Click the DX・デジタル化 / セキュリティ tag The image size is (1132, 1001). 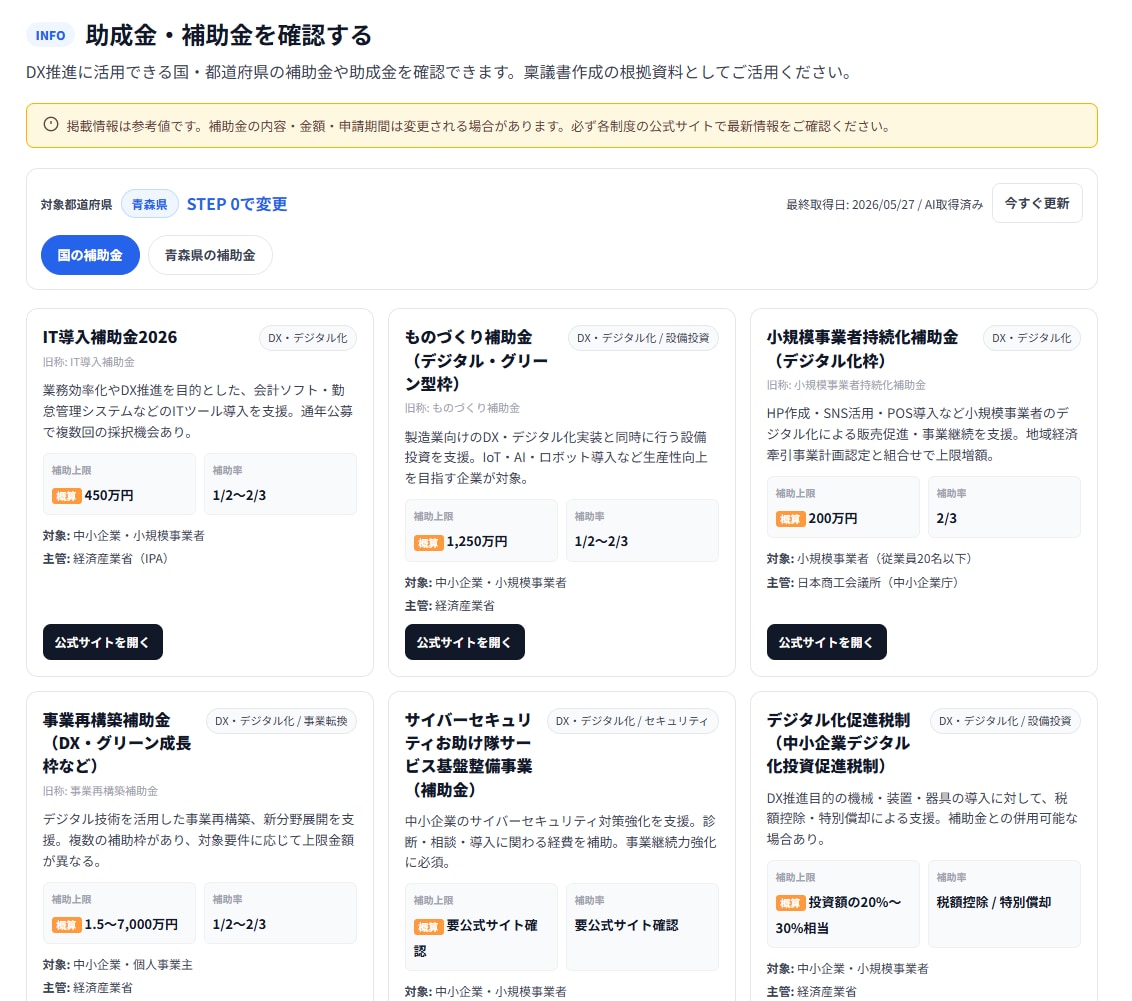(x=632, y=721)
